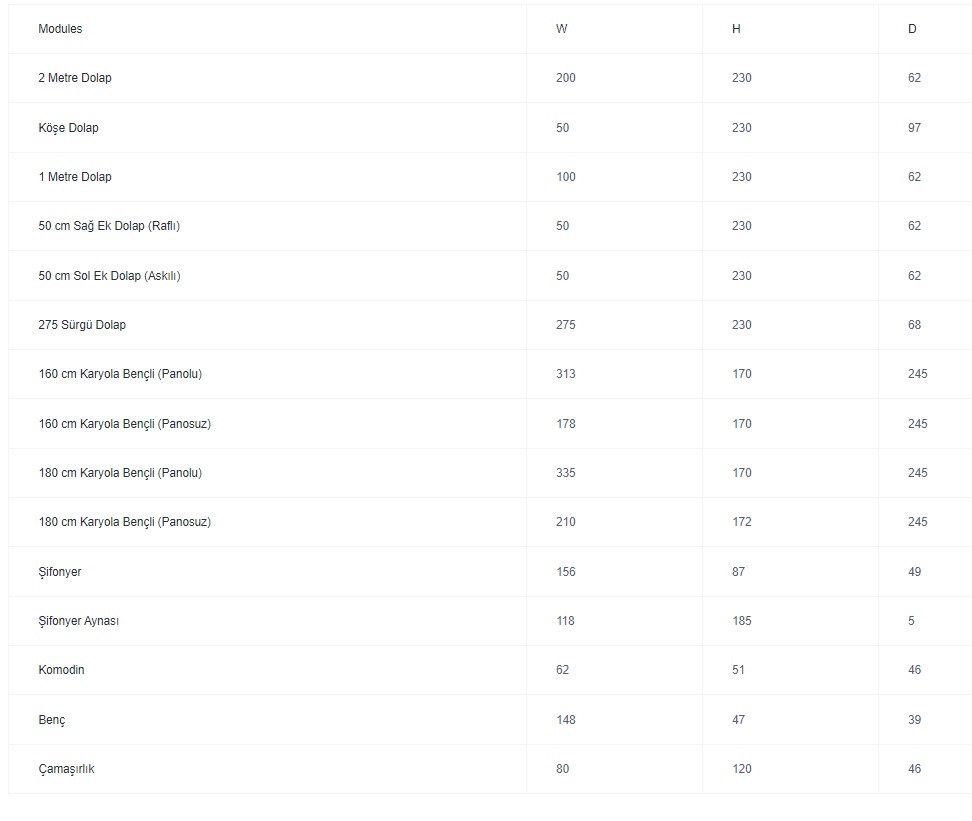972x821 pixels.
Task: Click the depth value 97 for Köşe Dolap
Action: (x=915, y=128)
